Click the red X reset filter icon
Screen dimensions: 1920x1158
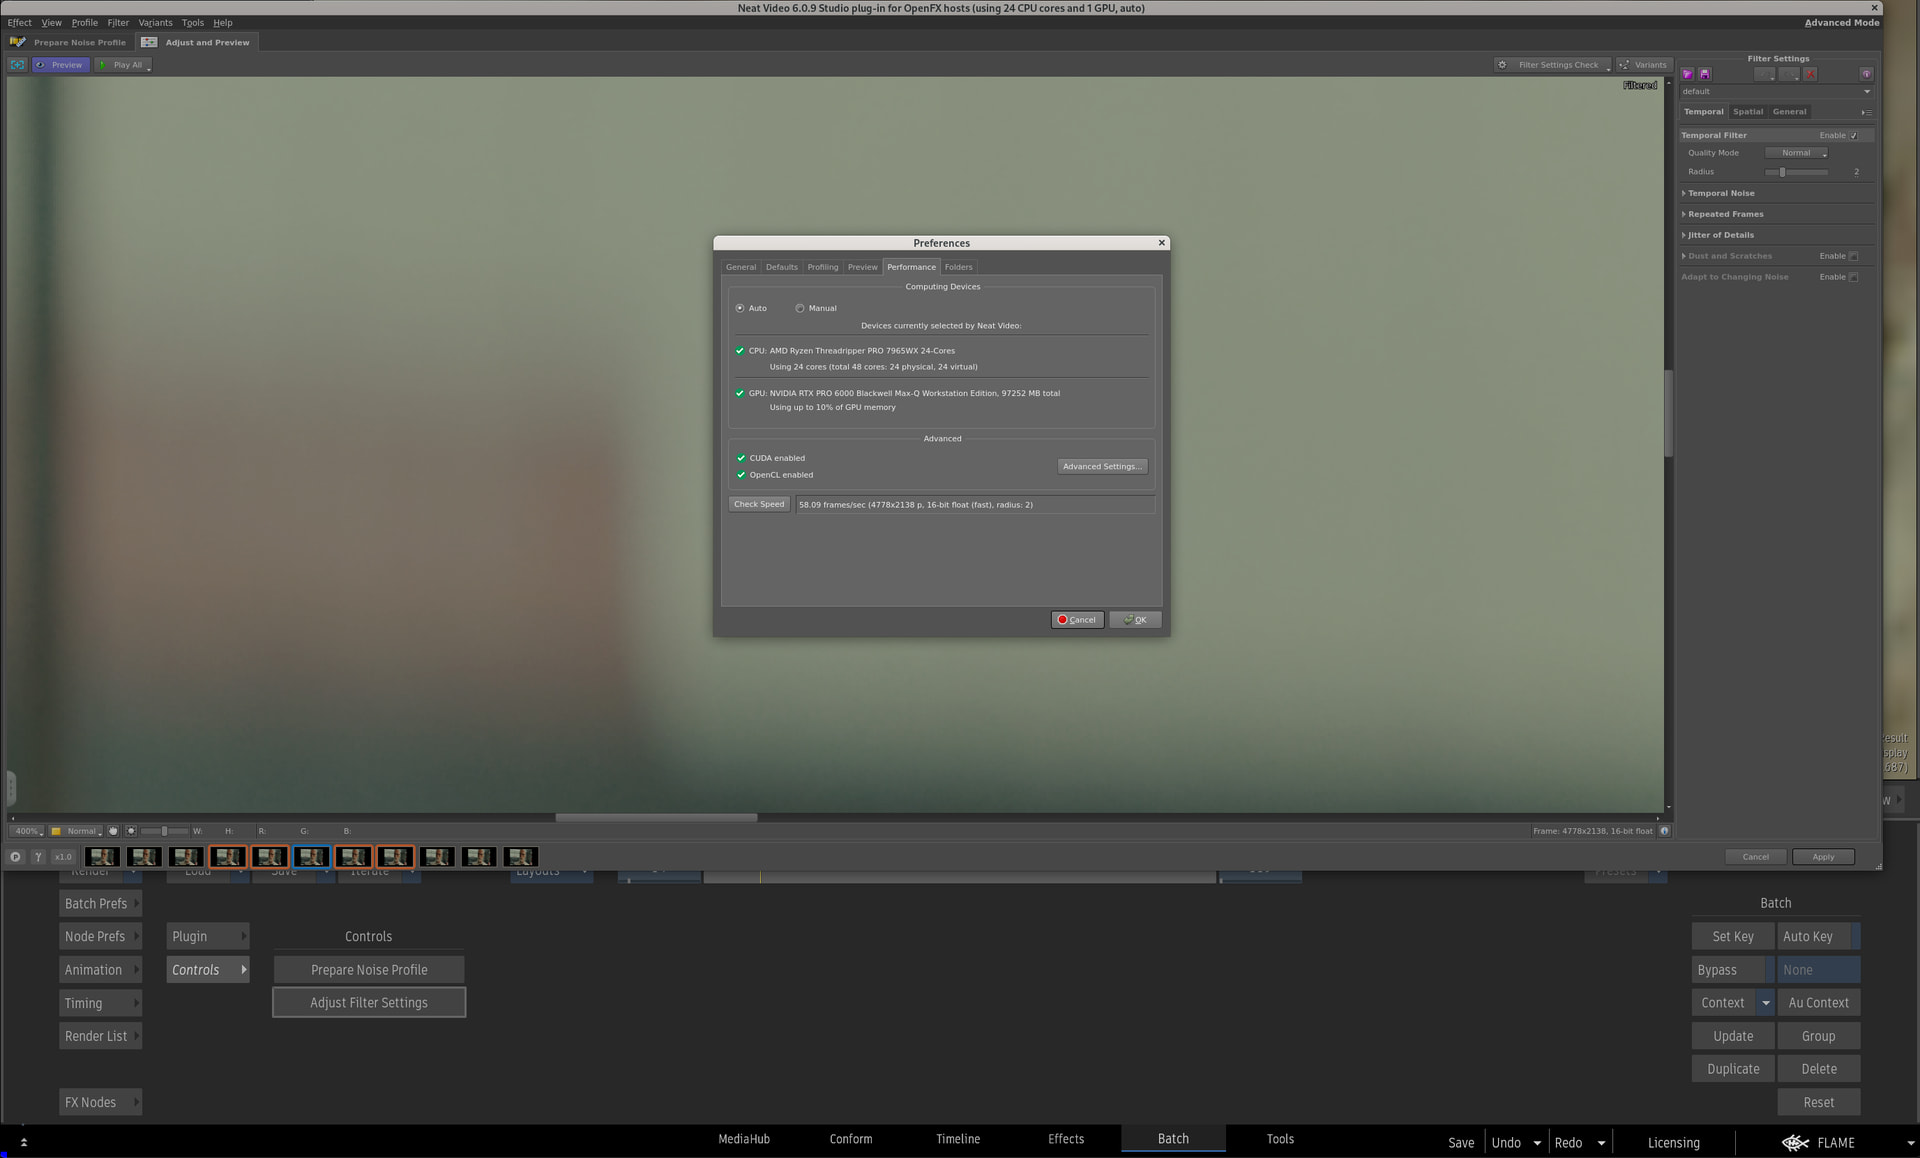pyautogui.click(x=1810, y=74)
